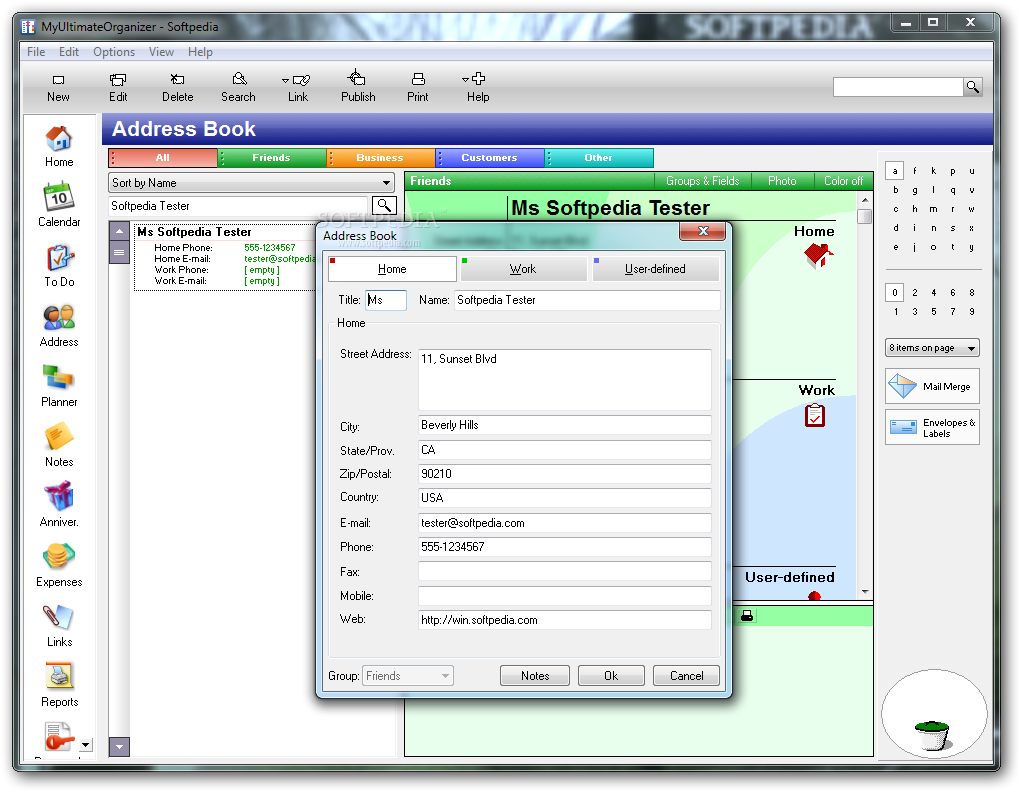This screenshot has width=1021, height=792.
Task: Open the Options menu
Action: (x=114, y=52)
